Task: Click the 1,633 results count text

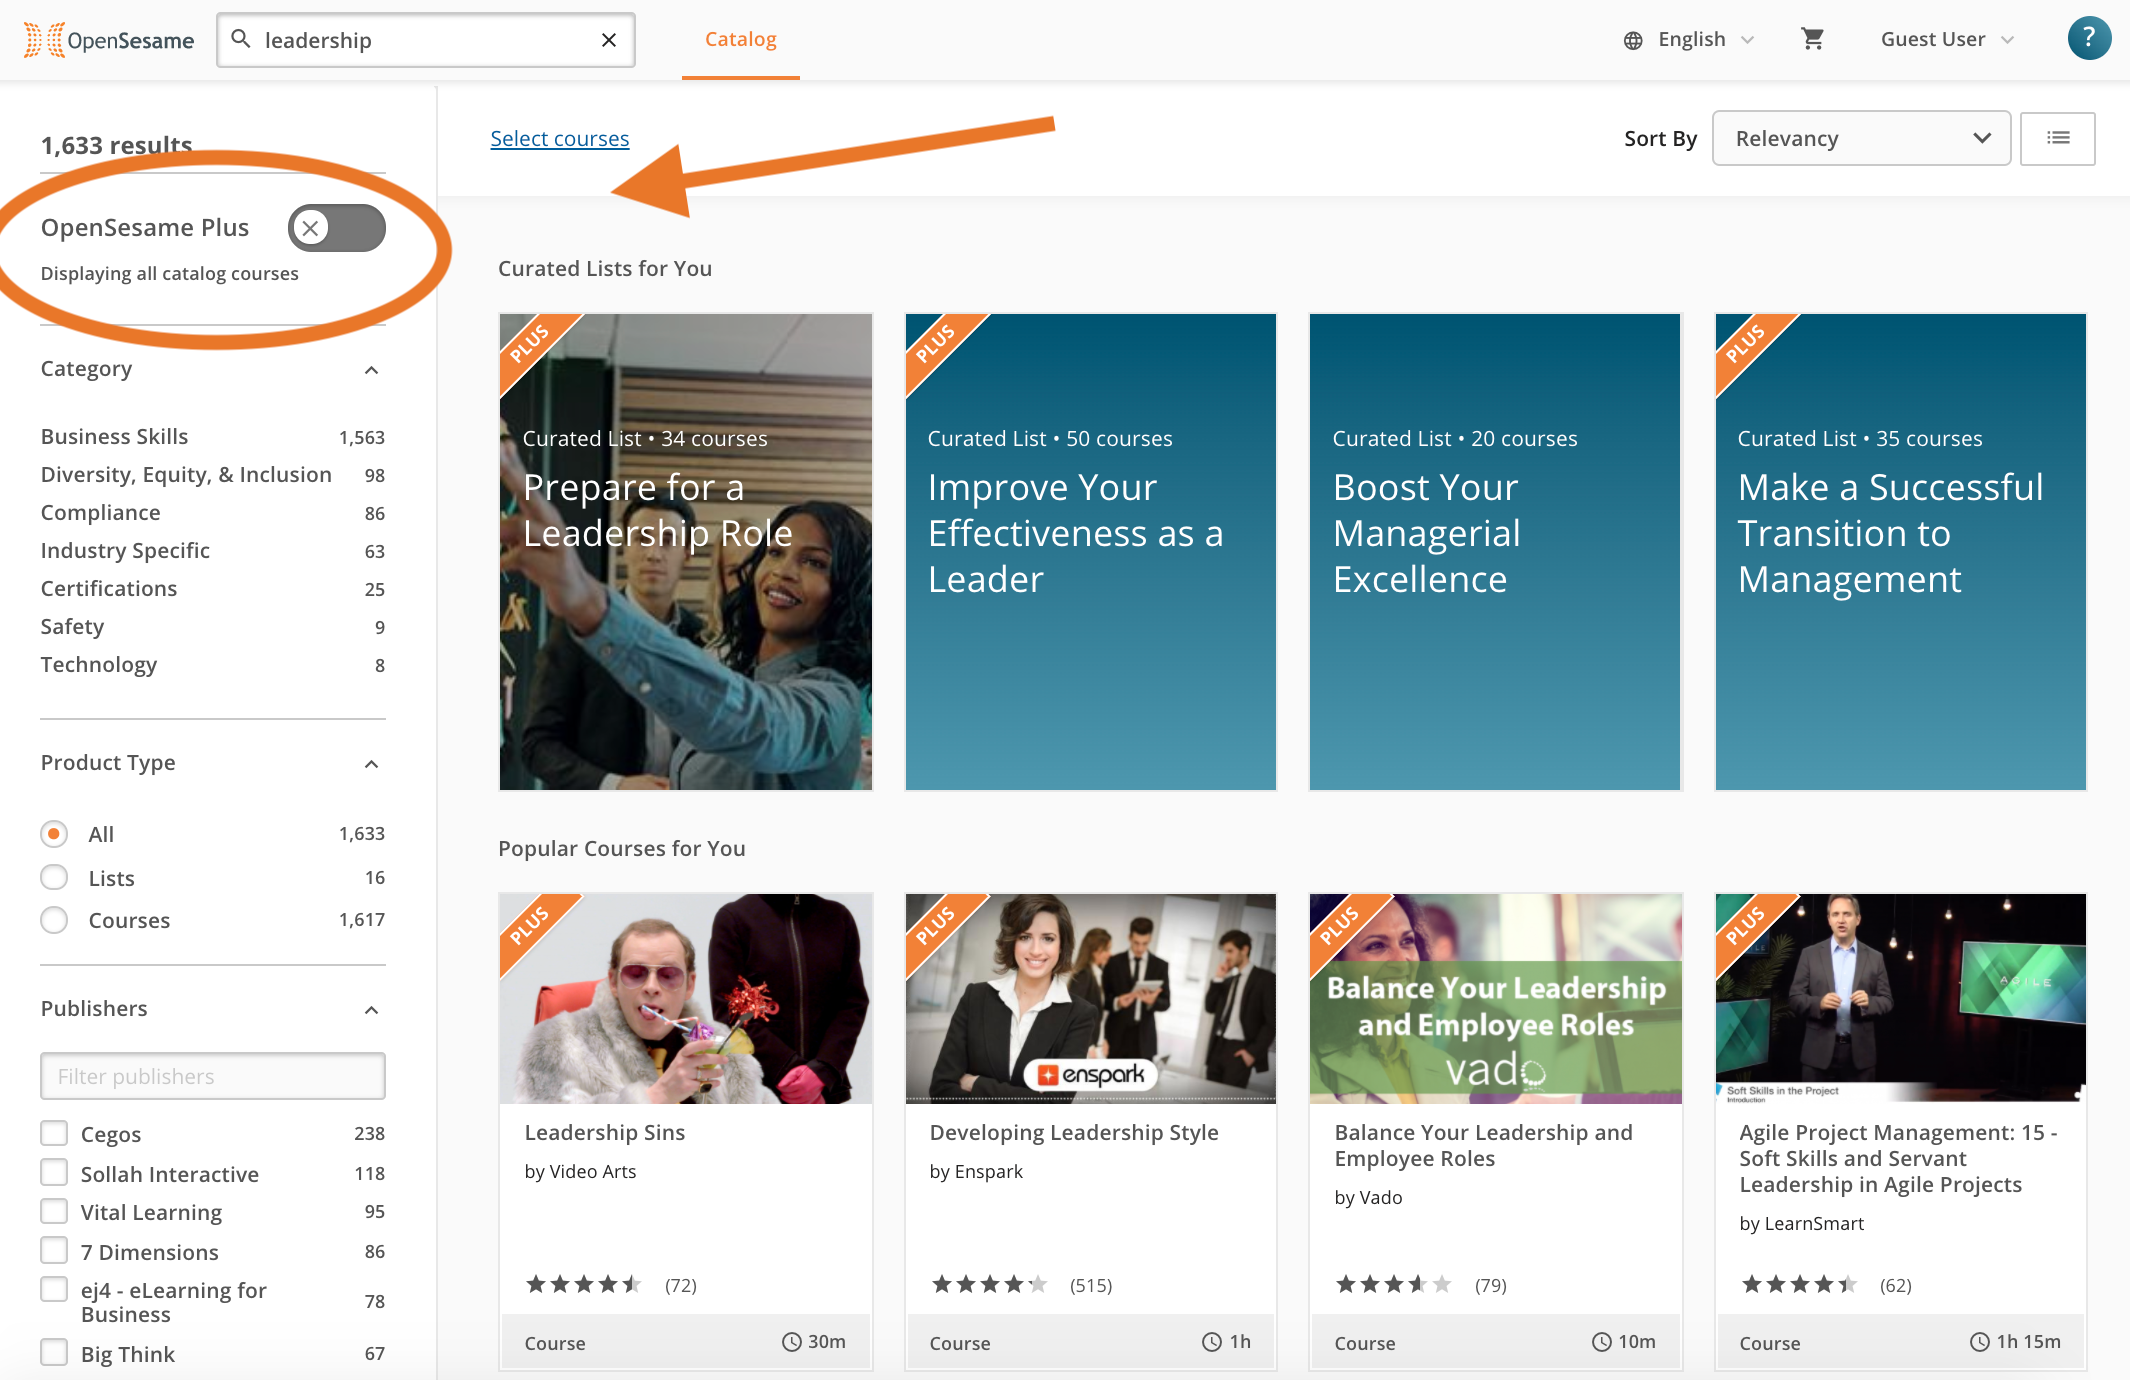Action: tap(116, 145)
